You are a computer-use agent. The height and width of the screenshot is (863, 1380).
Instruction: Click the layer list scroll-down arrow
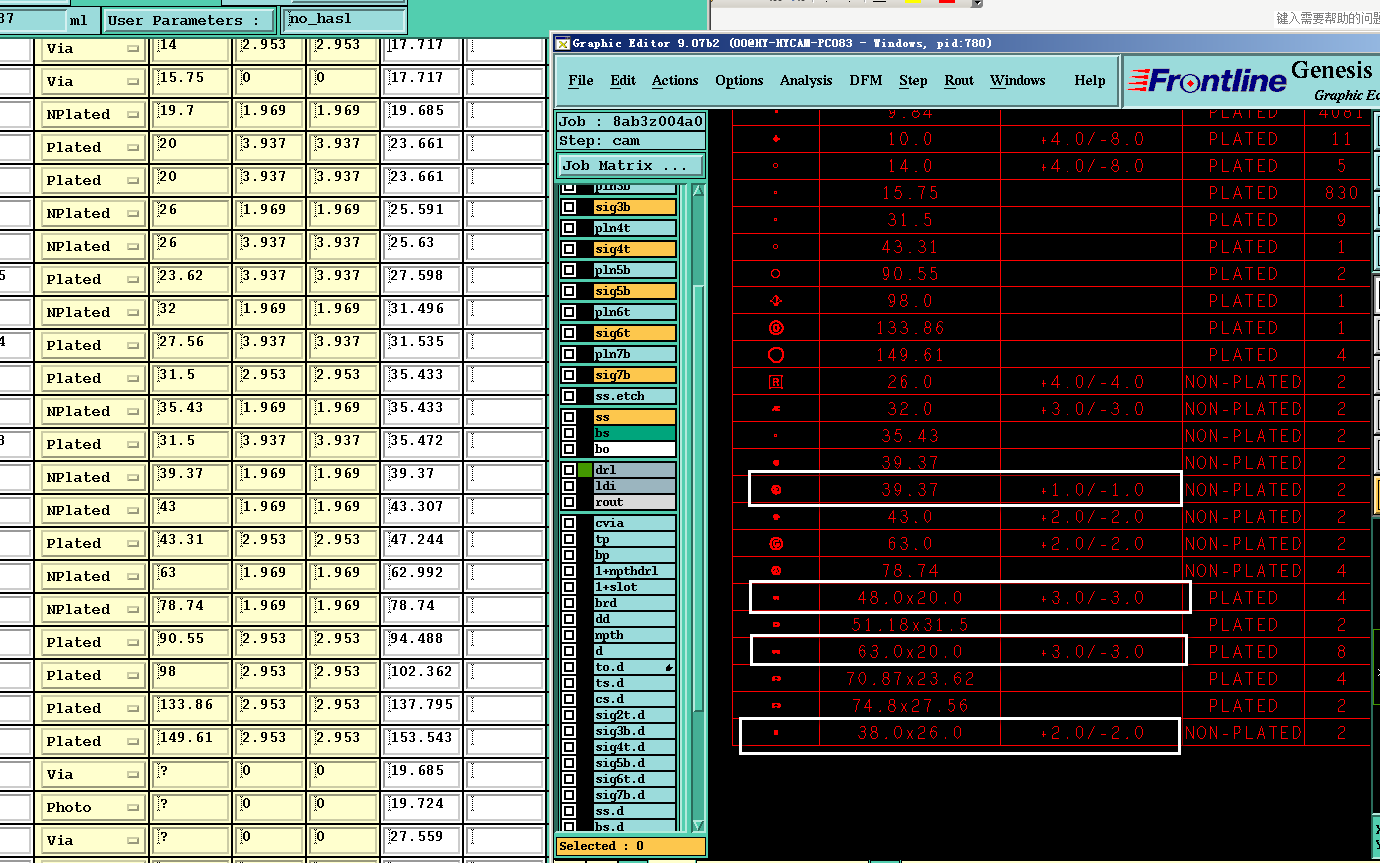[x=698, y=825]
